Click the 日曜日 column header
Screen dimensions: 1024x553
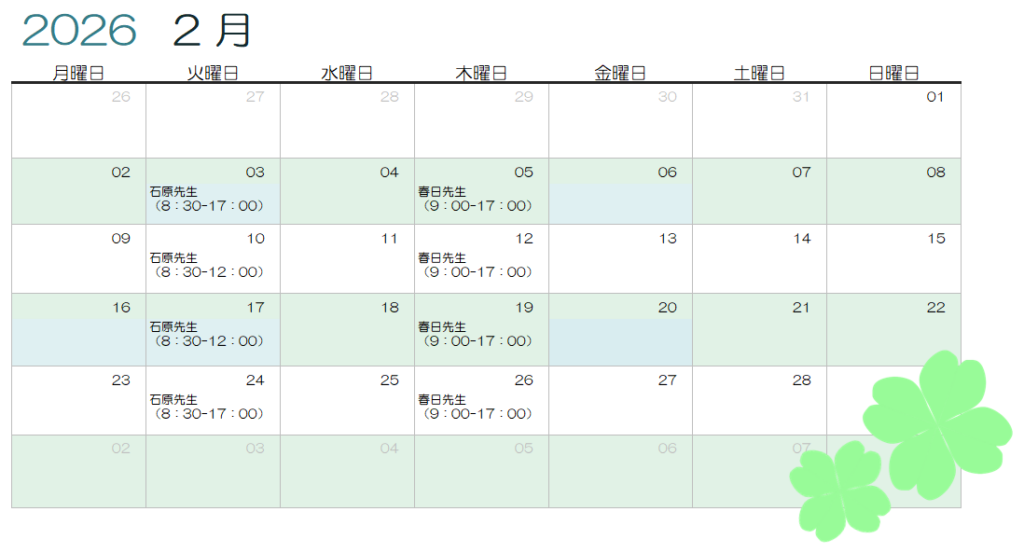pos(893,72)
